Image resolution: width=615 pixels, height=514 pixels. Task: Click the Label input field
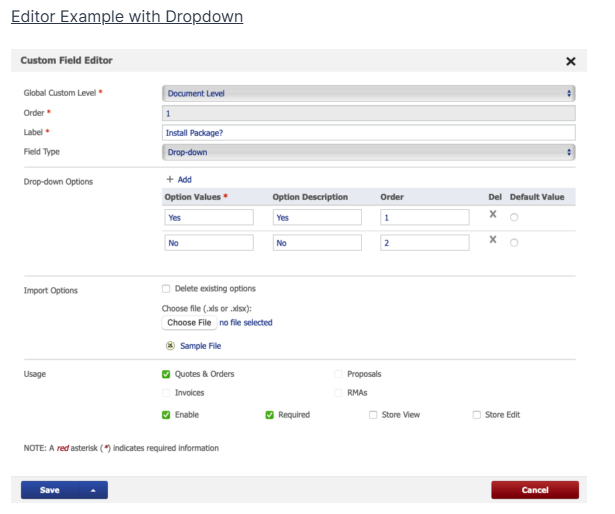(368, 132)
